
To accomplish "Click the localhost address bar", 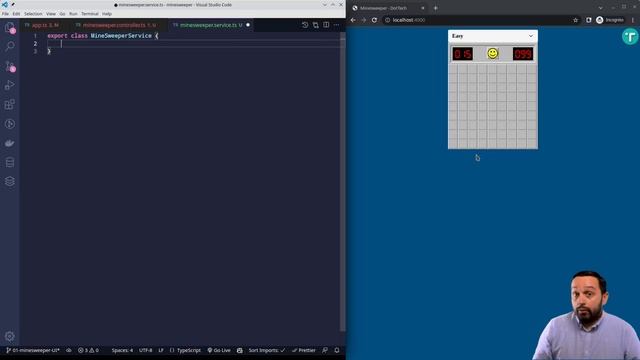I will (x=478, y=20).
